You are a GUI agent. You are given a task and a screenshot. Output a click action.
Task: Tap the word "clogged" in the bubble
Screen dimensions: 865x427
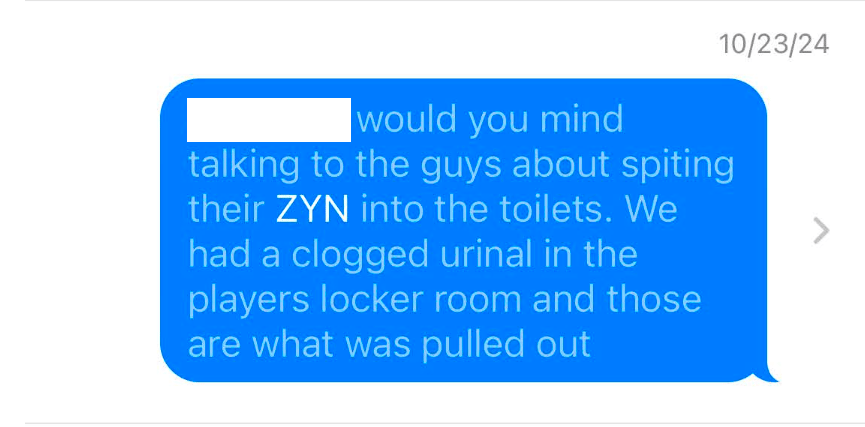360,254
